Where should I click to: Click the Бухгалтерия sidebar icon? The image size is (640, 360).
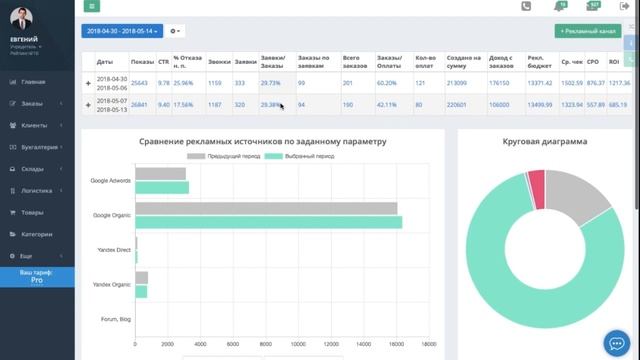[x=13, y=147]
